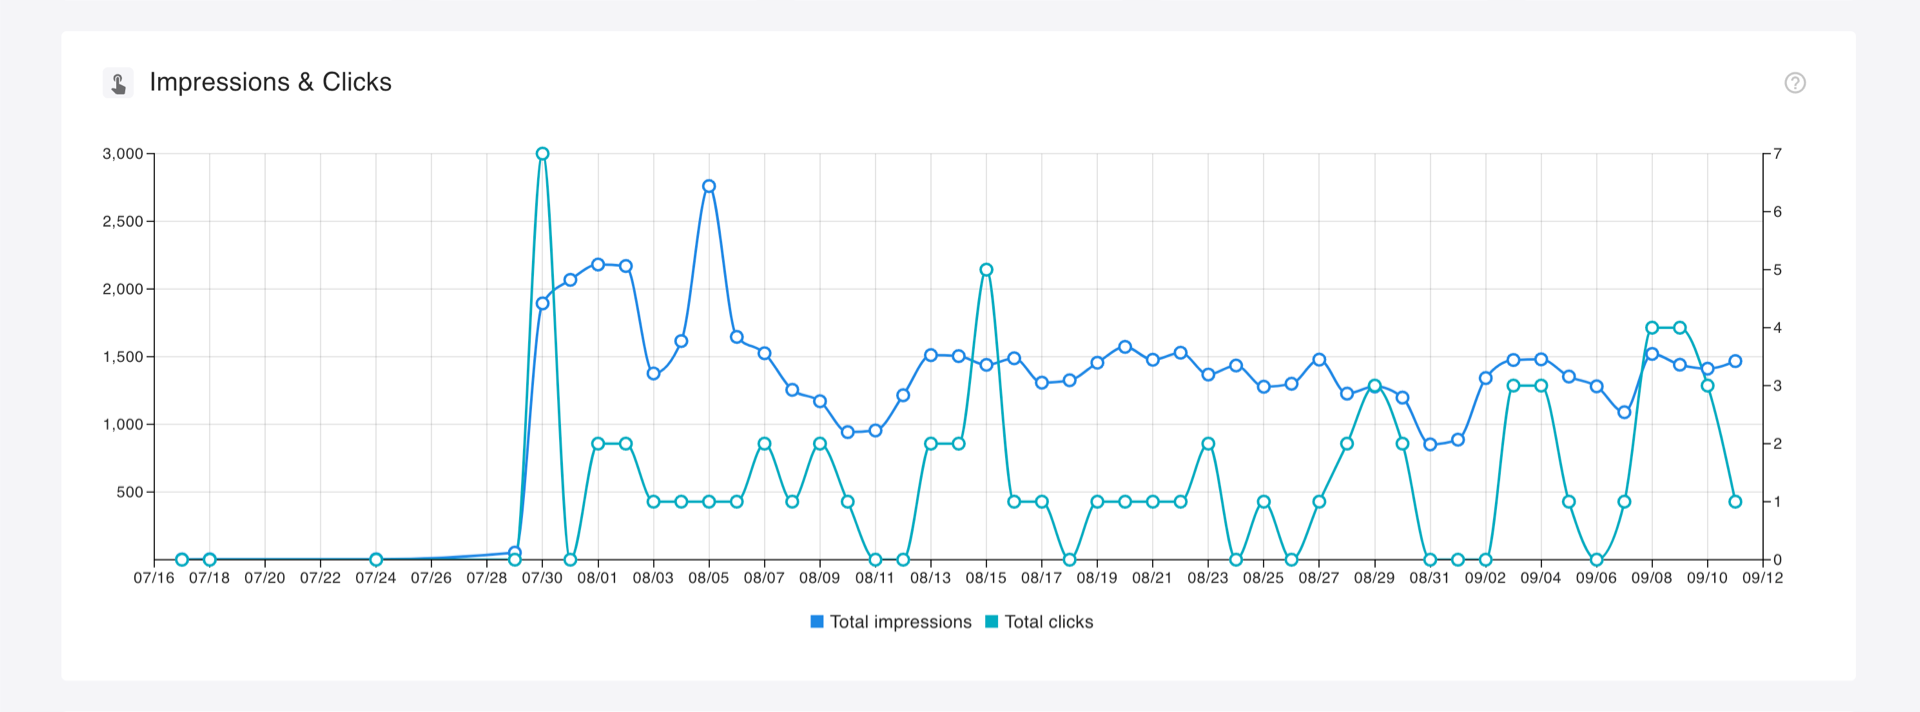Click the 3,000 y-axis label
This screenshot has height=712, width=1920.
coord(123,154)
